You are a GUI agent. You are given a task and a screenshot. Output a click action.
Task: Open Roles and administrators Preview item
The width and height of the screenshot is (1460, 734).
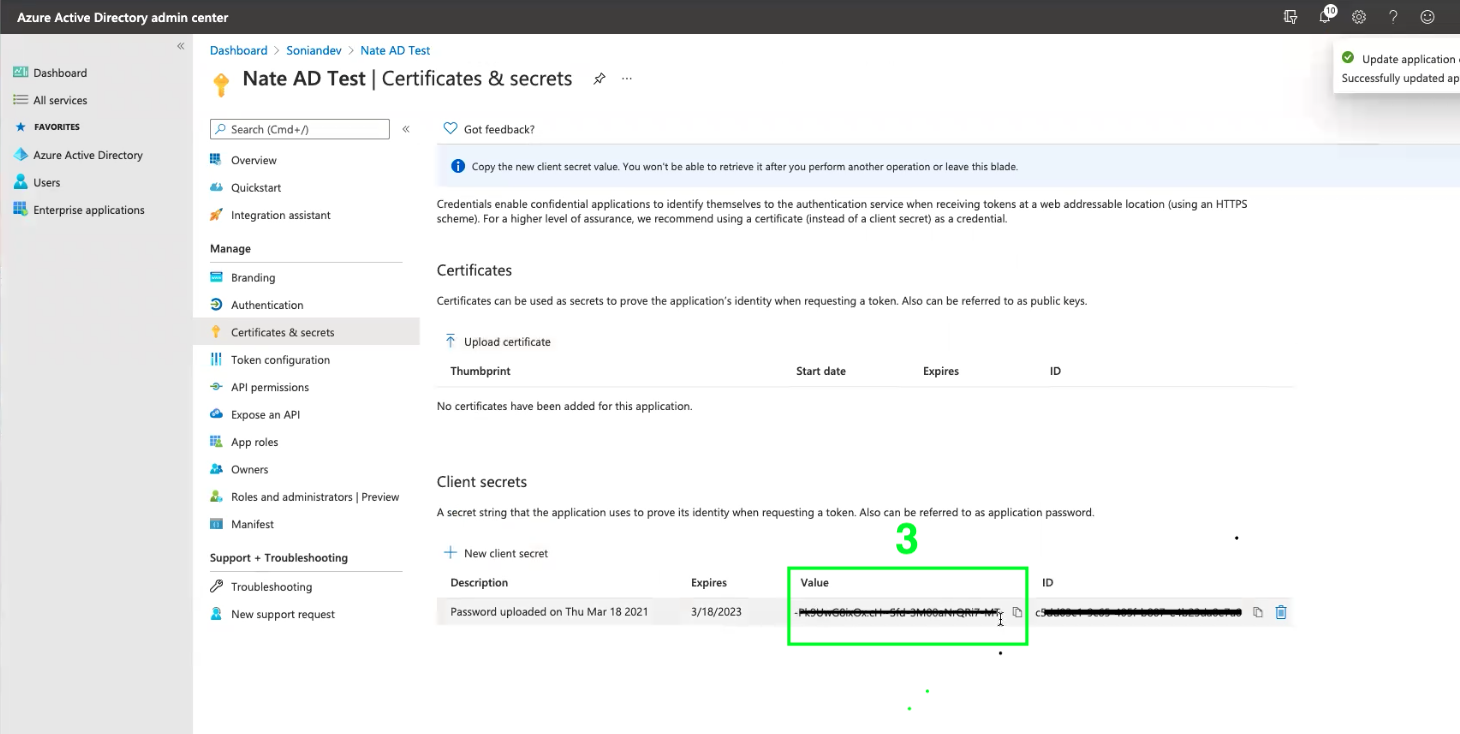[314, 497]
